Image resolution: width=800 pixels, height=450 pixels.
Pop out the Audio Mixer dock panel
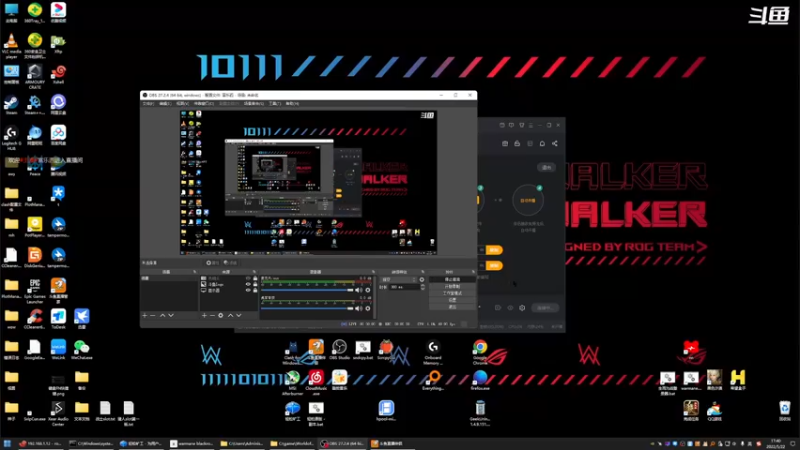tap(373, 272)
